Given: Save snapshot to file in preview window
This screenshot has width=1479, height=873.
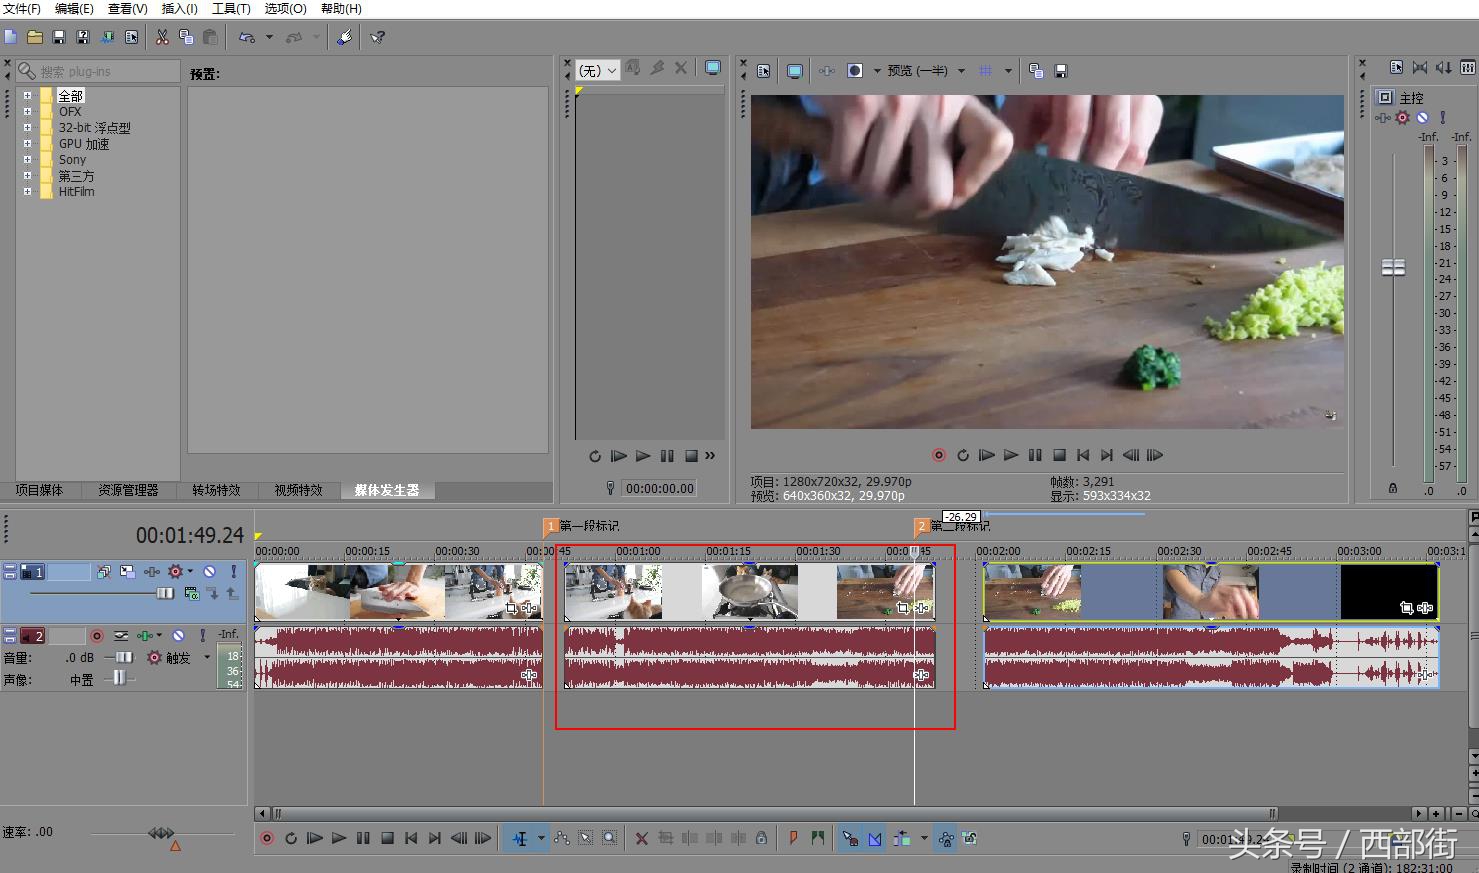Looking at the screenshot, I should [1061, 71].
